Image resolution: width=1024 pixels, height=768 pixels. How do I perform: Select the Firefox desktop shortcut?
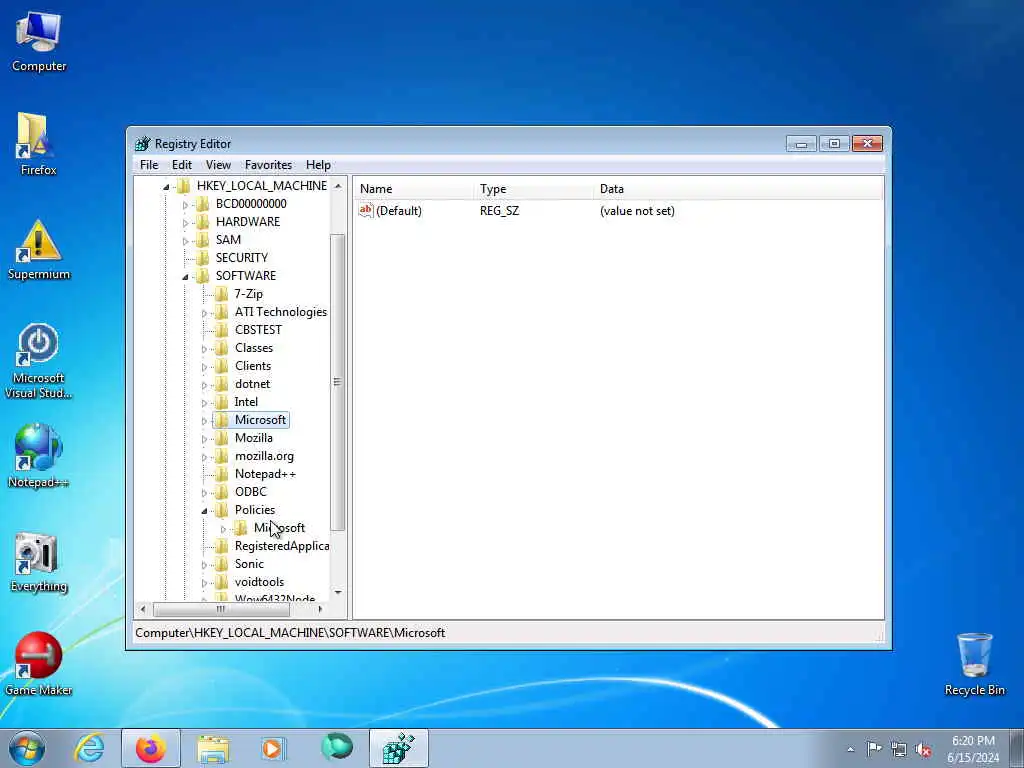(39, 144)
